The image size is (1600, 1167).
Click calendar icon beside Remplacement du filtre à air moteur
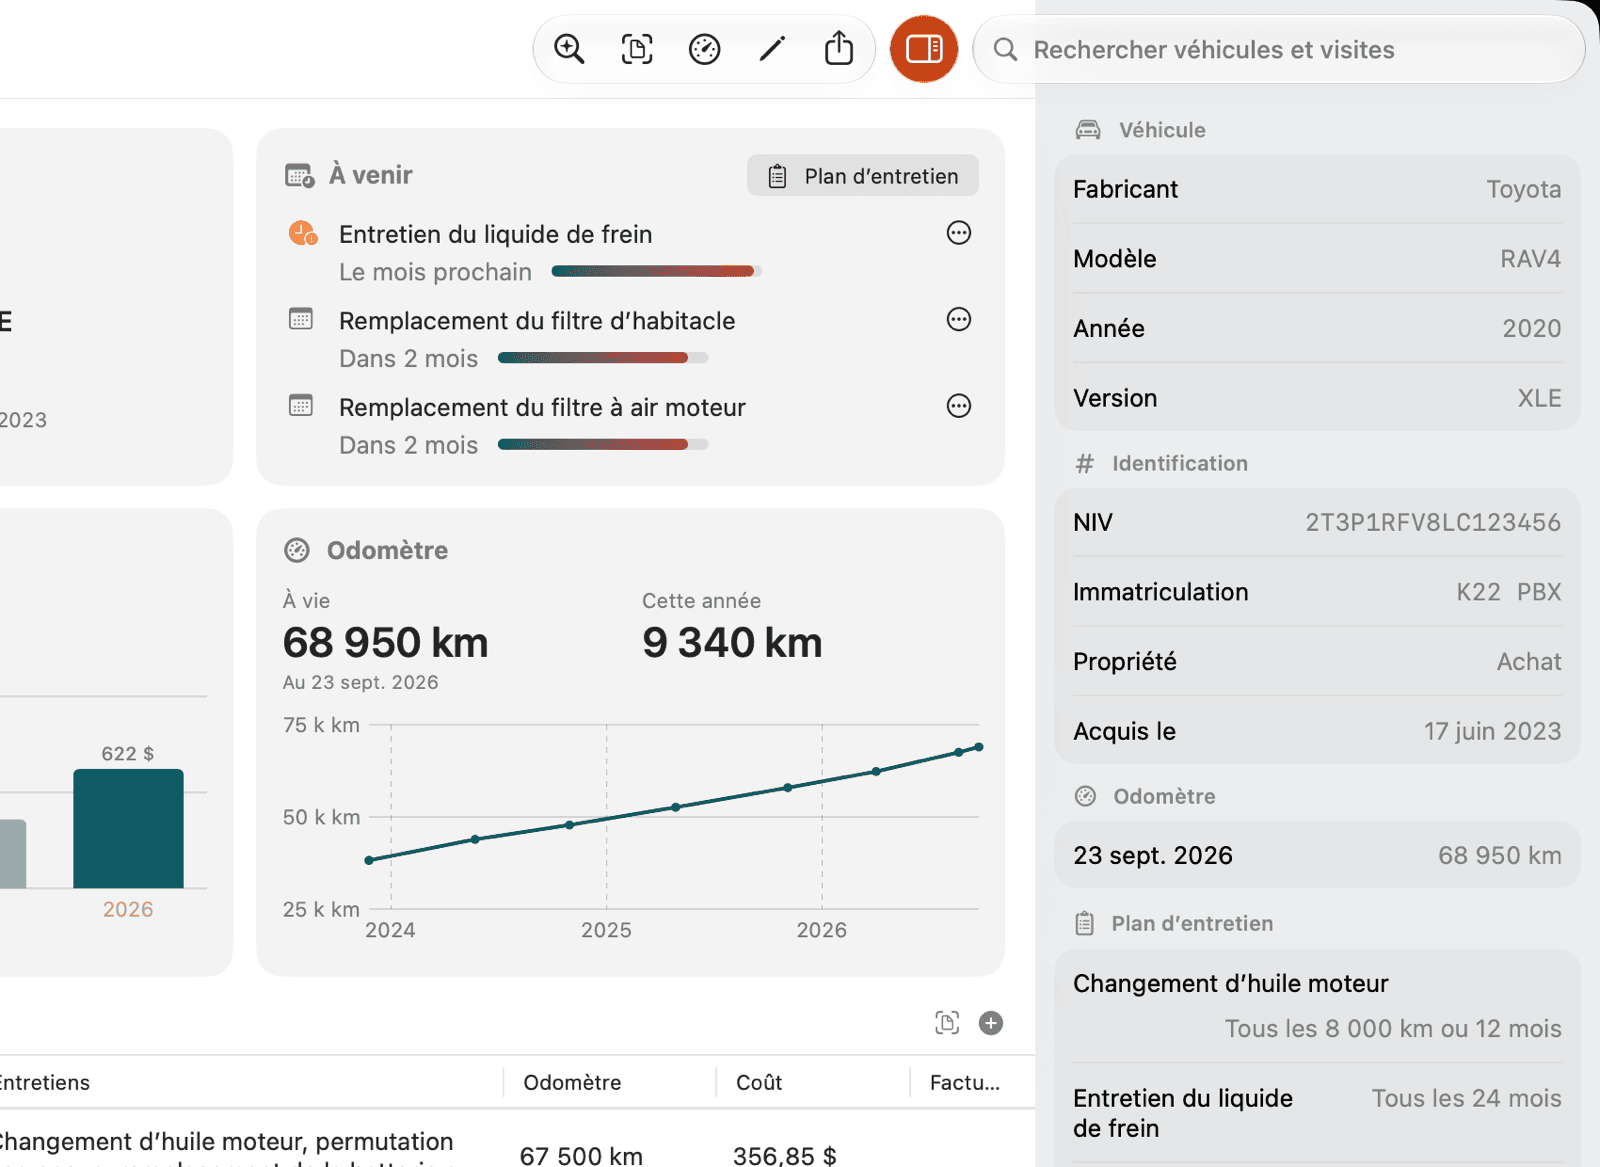[x=301, y=406]
